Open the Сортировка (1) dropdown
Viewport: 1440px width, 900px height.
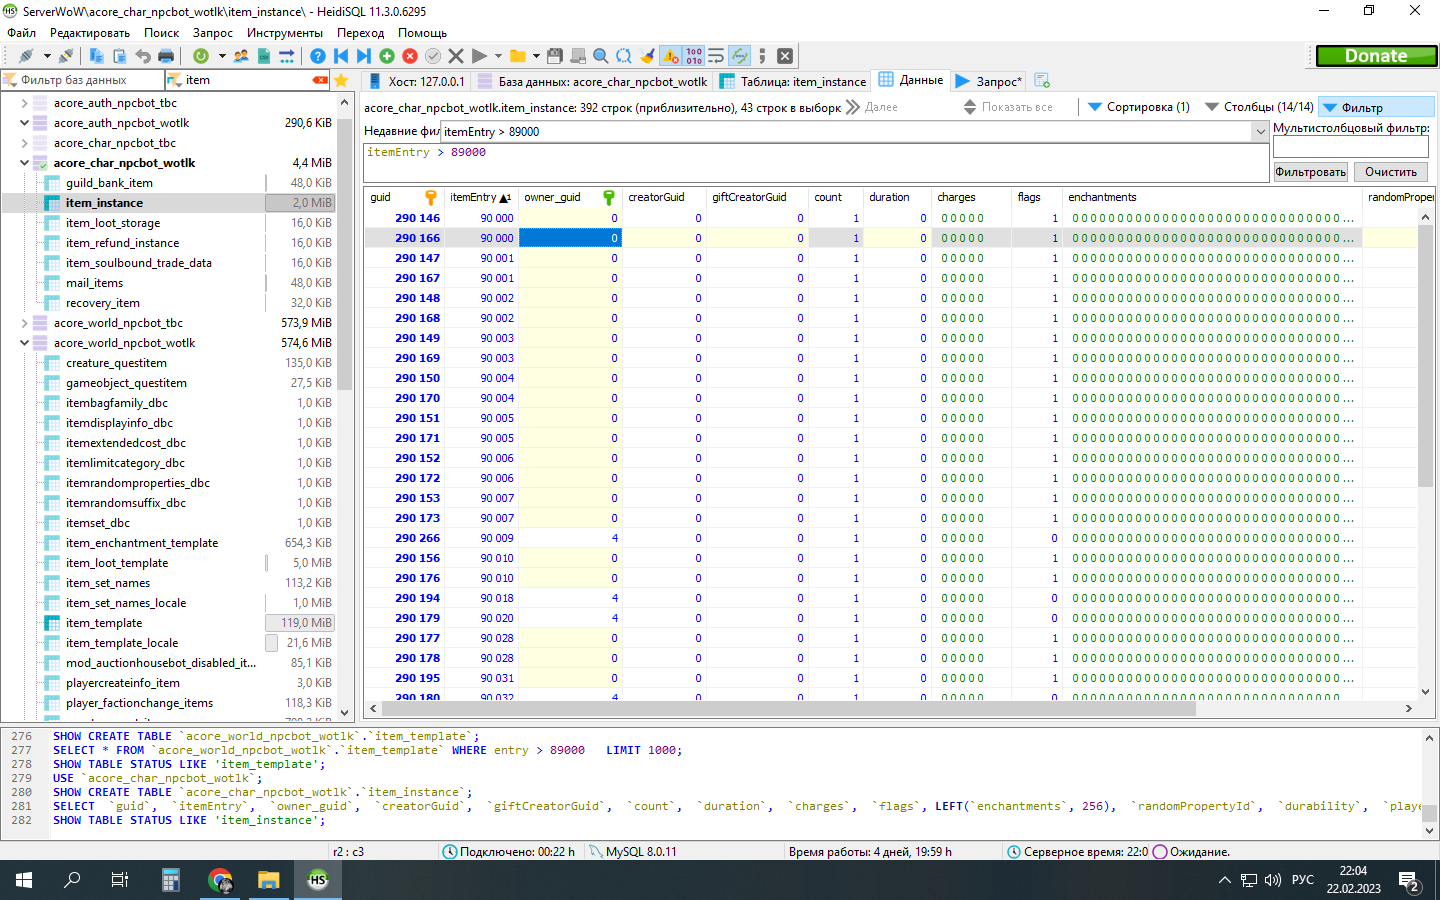tap(1138, 107)
